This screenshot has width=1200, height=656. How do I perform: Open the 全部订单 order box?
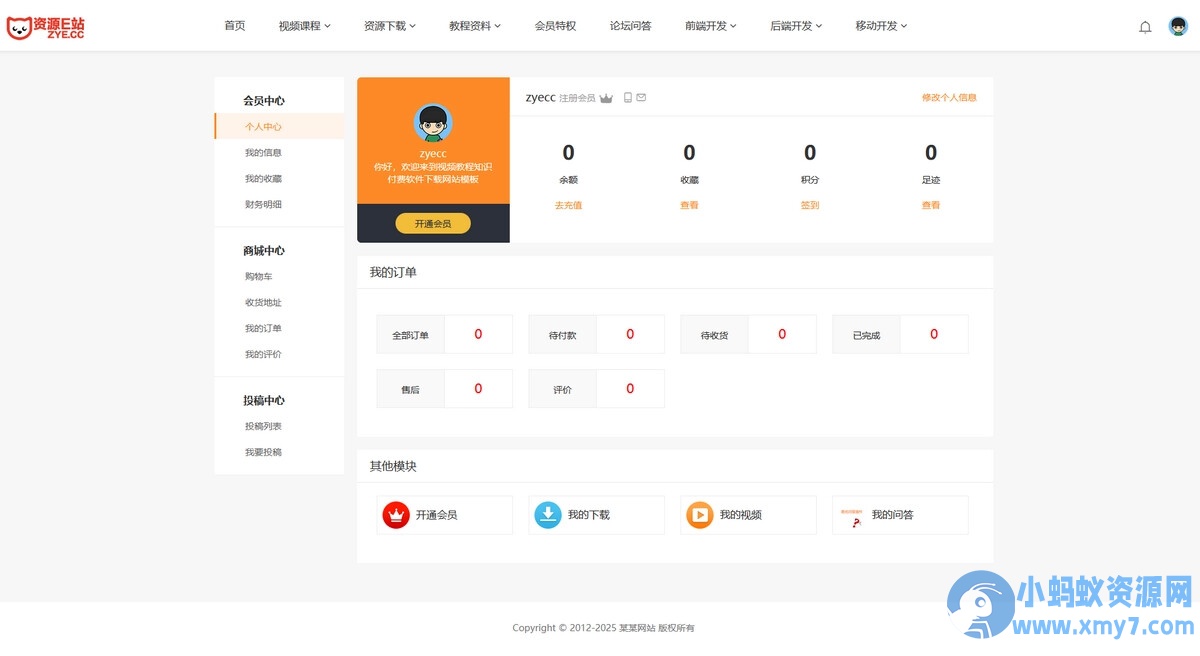point(445,335)
